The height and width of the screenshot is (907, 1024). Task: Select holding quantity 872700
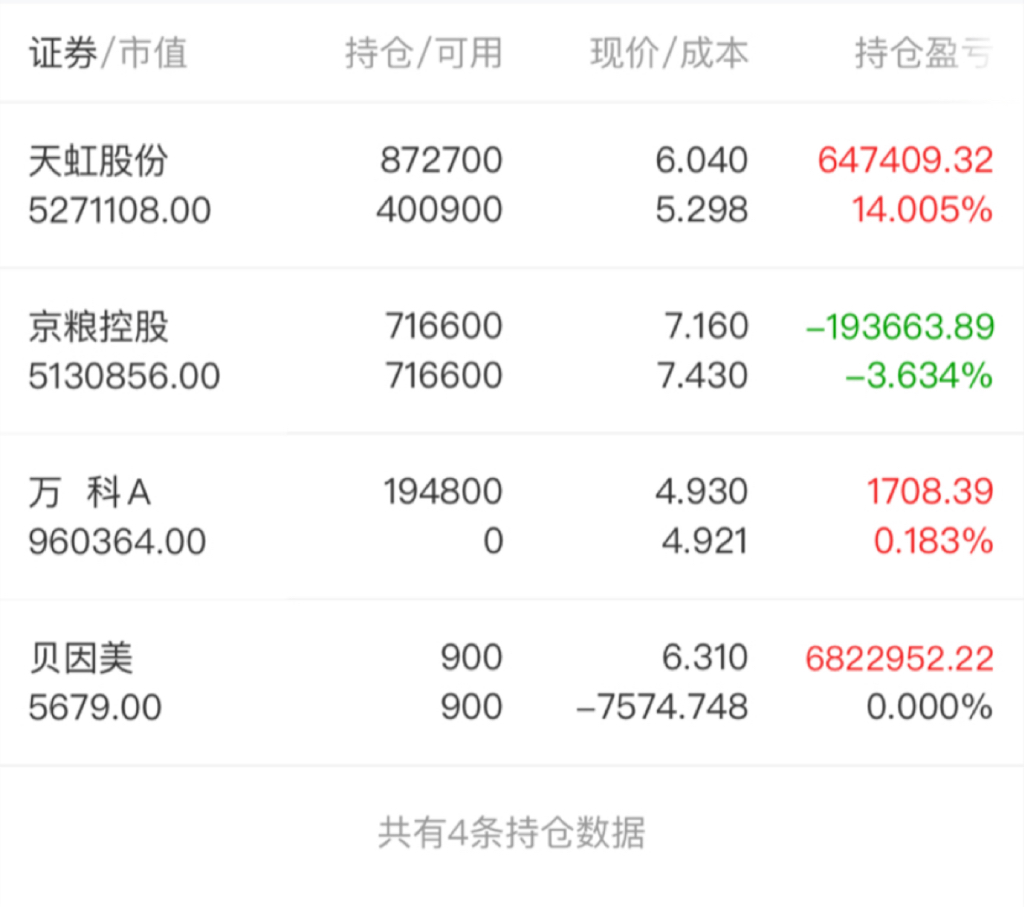point(441,160)
